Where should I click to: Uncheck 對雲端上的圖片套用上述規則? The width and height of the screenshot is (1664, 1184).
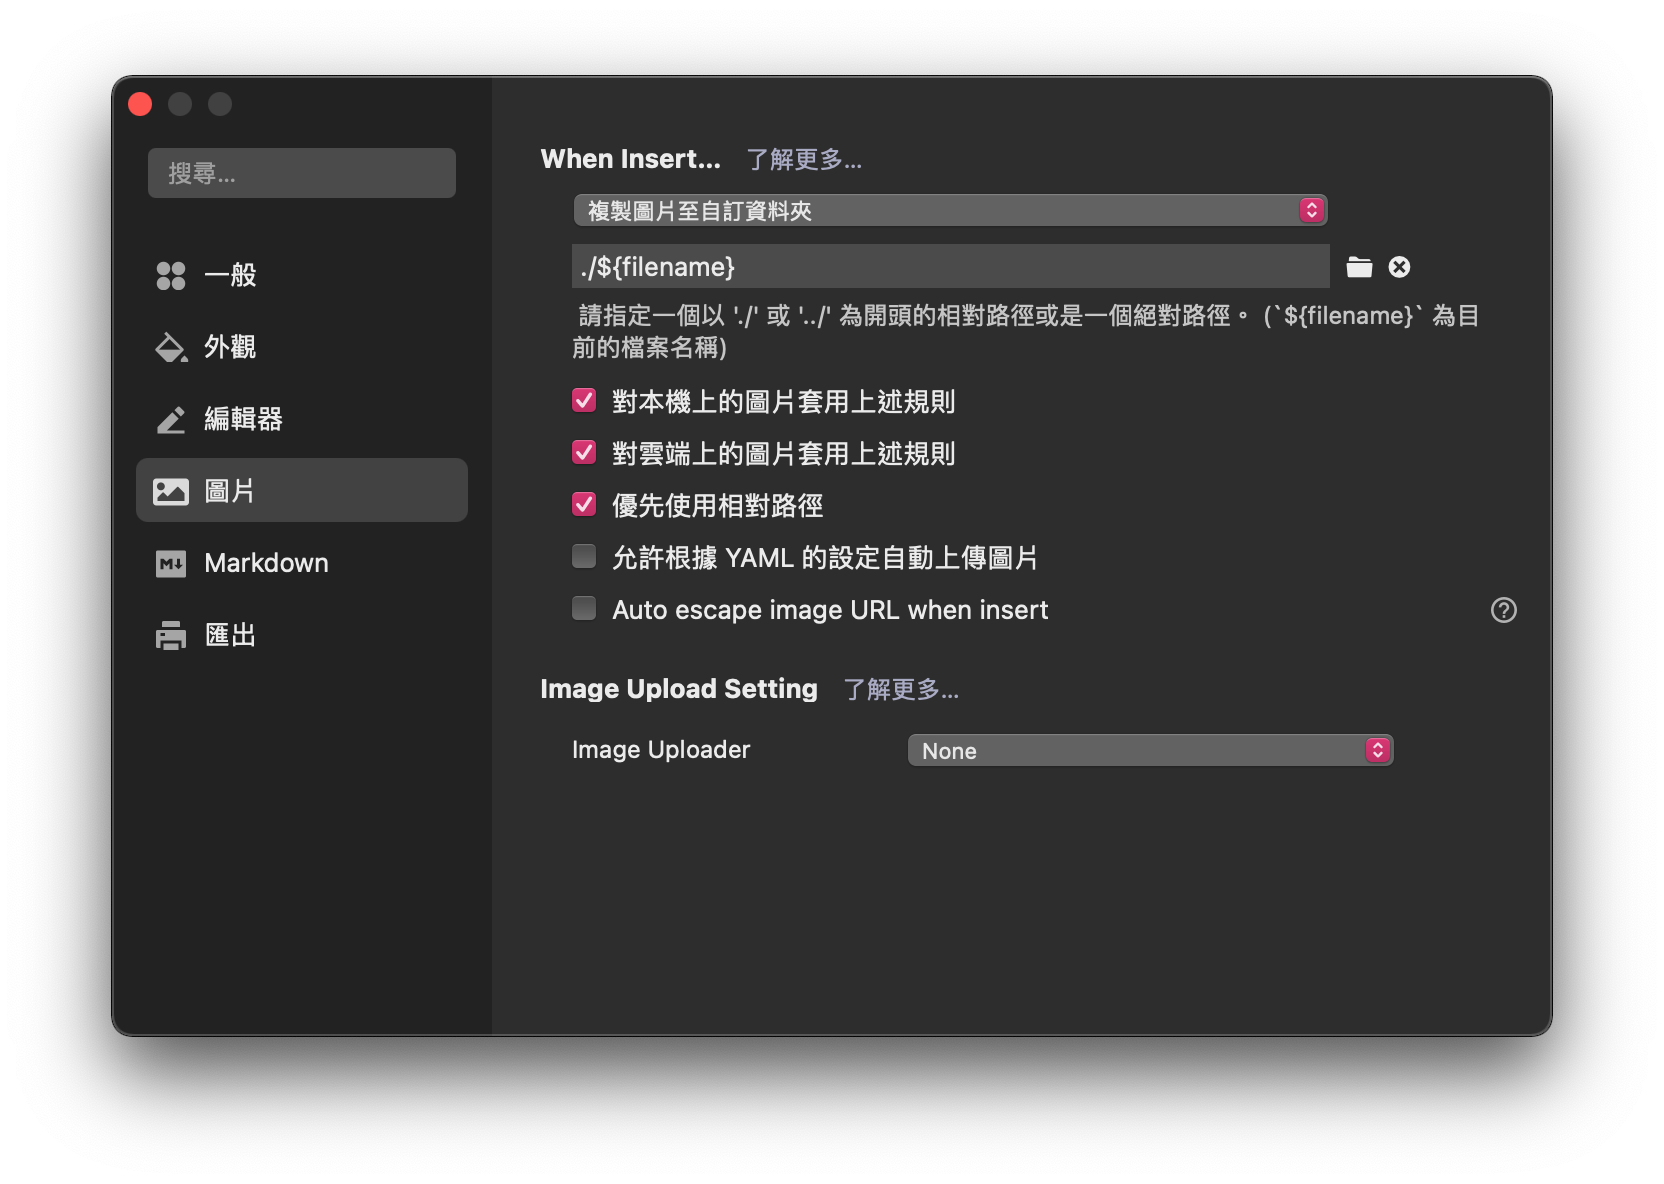[x=584, y=453]
